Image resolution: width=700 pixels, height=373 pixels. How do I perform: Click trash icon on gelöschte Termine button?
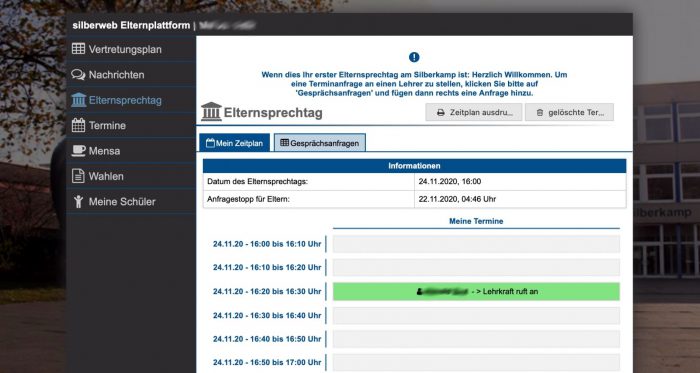[x=539, y=113]
